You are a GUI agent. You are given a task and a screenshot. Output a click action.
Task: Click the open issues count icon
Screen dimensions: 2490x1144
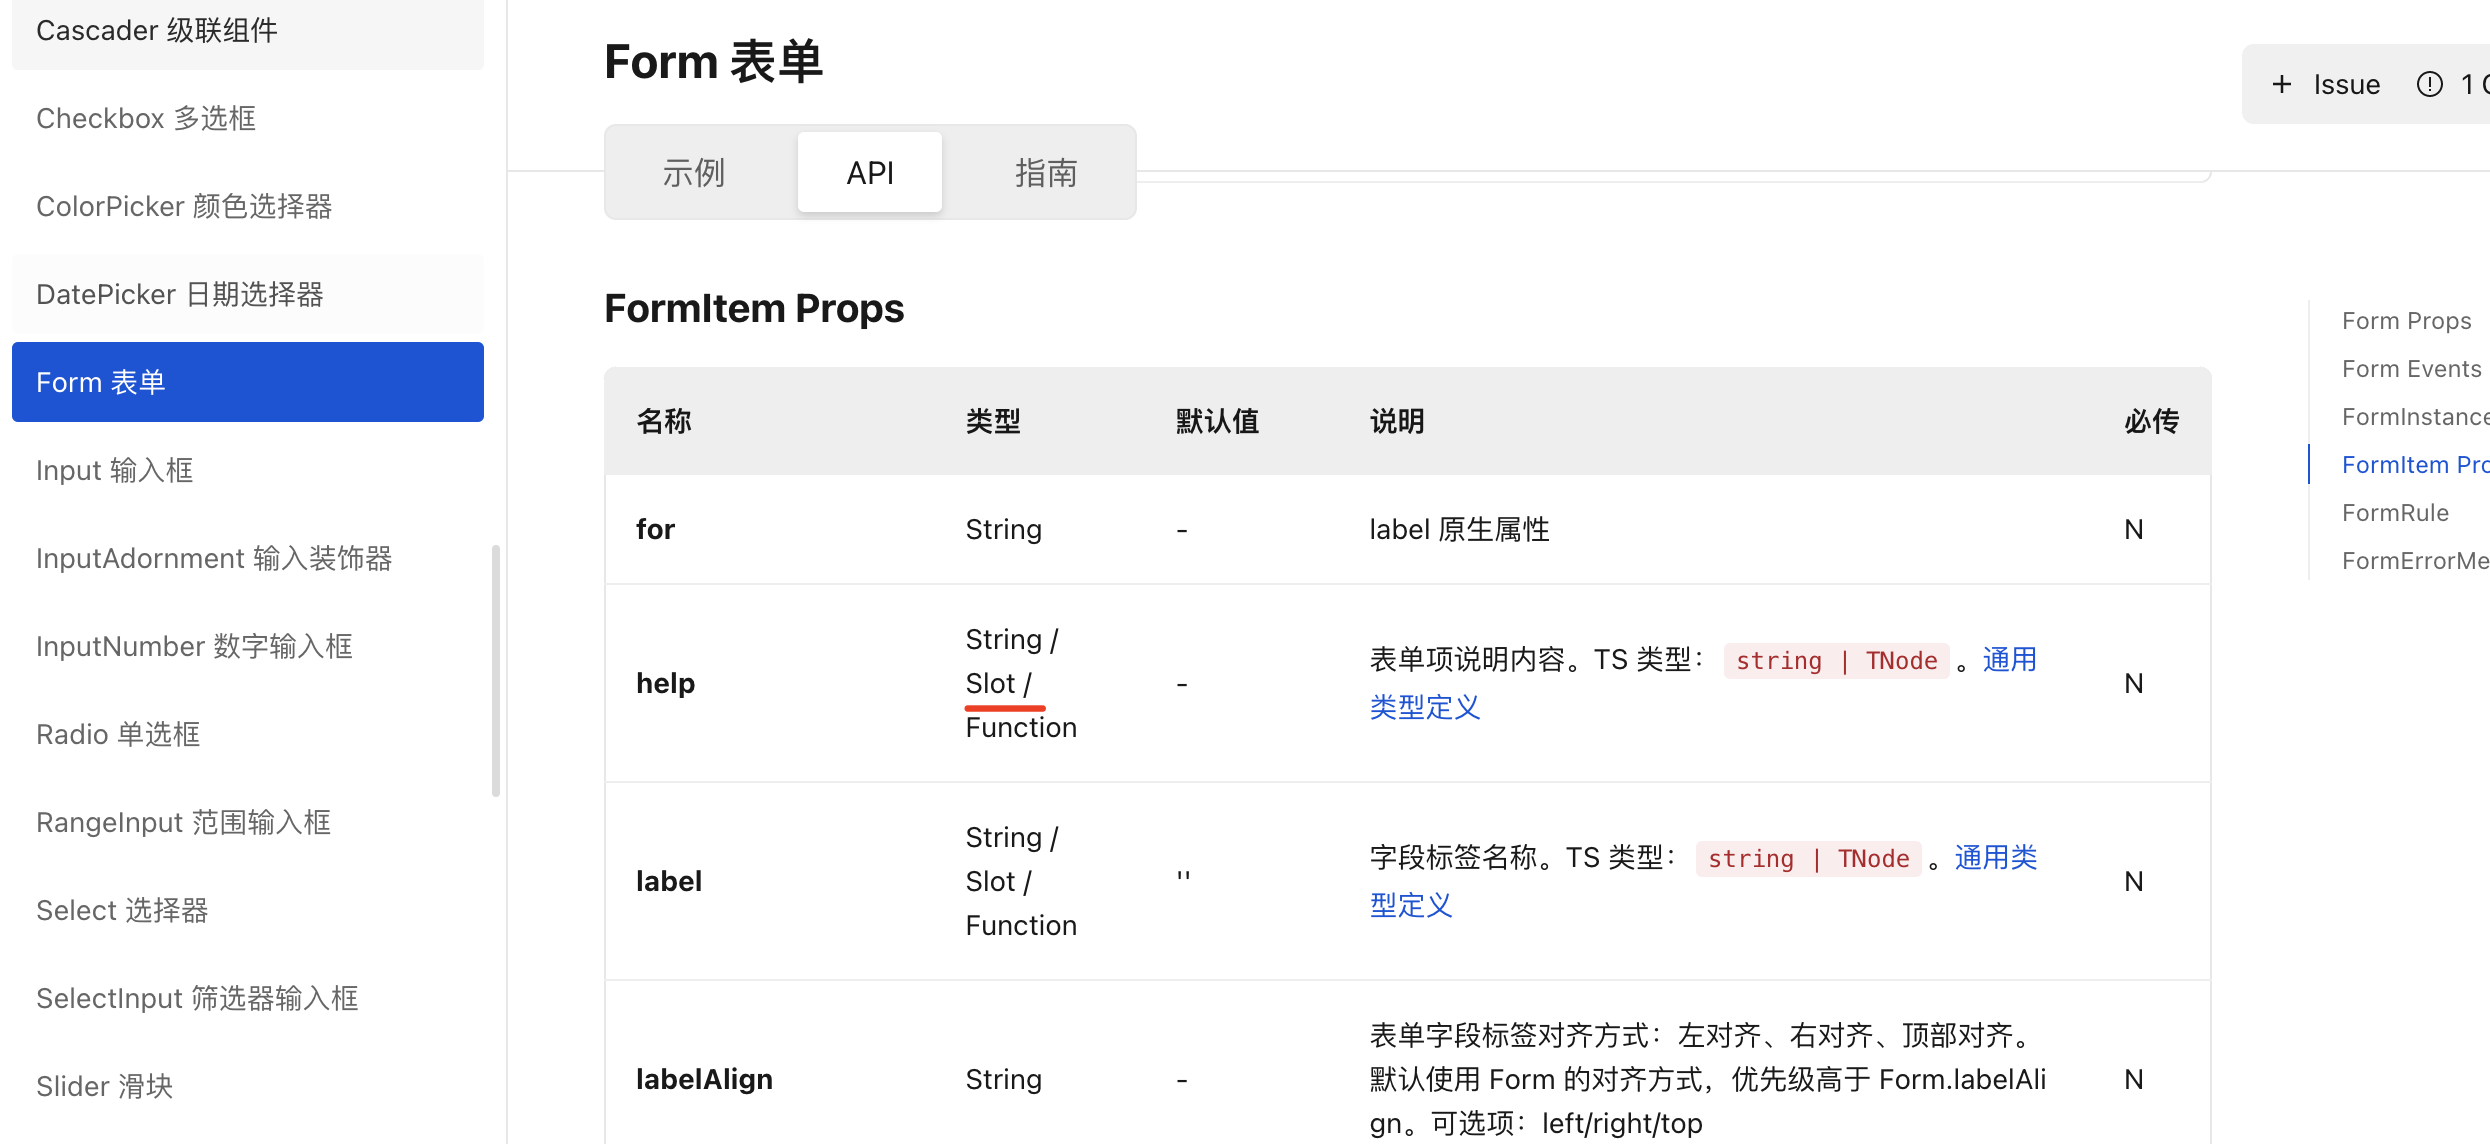pyautogui.click(x=2429, y=84)
